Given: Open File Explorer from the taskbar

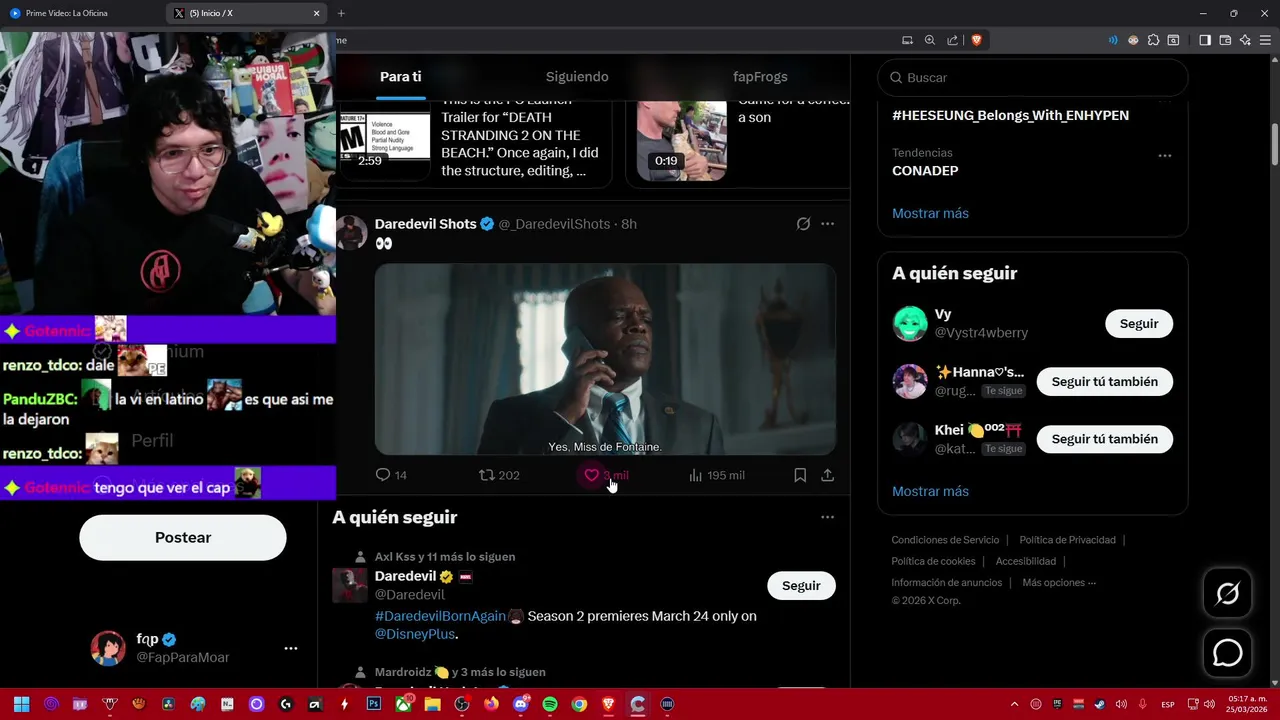Looking at the screenshot, I should (432, 704).
